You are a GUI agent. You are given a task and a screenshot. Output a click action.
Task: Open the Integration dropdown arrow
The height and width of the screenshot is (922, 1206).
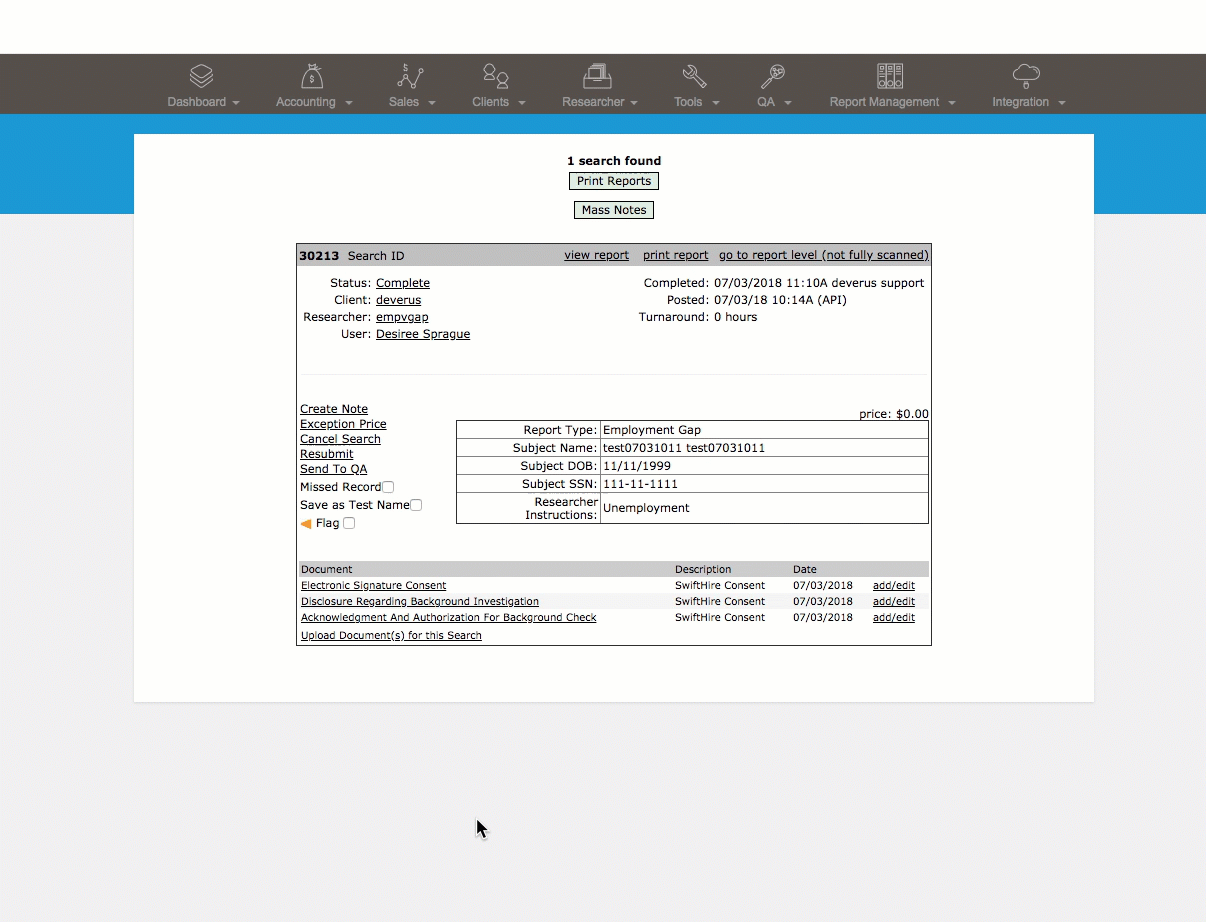(x=1062, y=103)
